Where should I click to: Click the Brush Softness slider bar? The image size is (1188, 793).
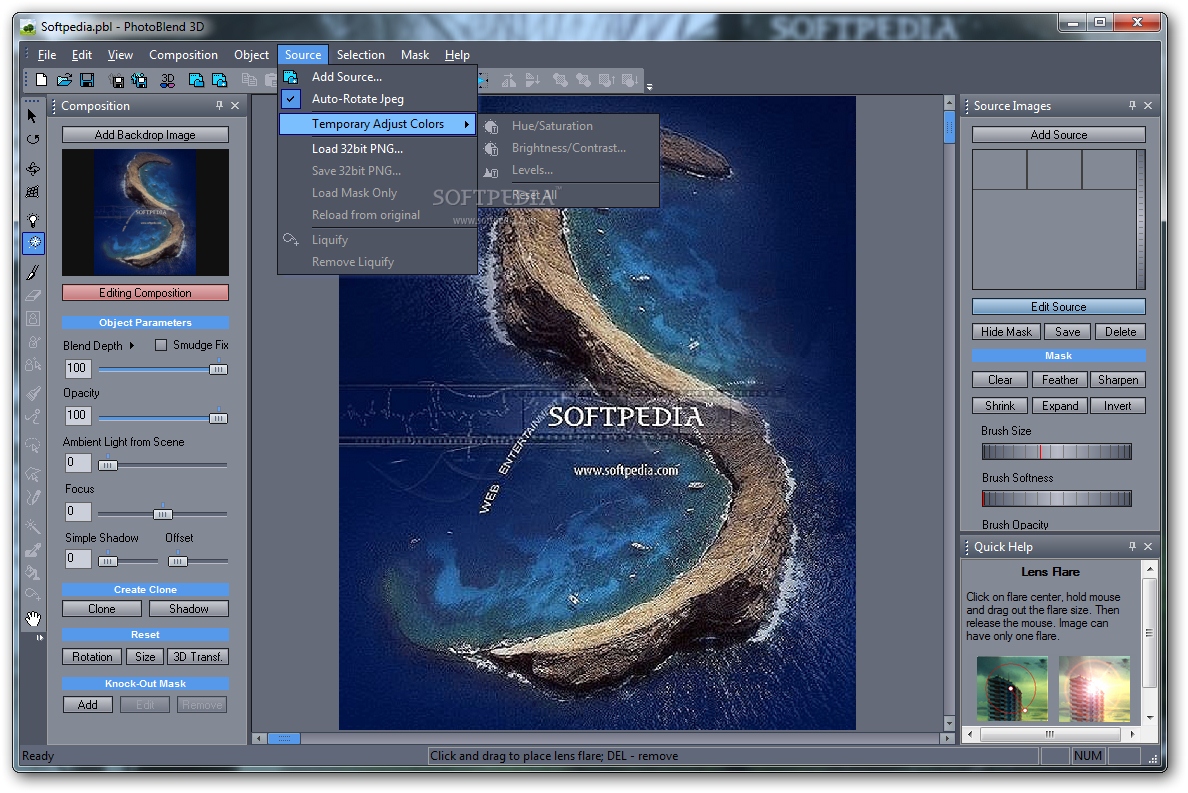click(1056, 498)
